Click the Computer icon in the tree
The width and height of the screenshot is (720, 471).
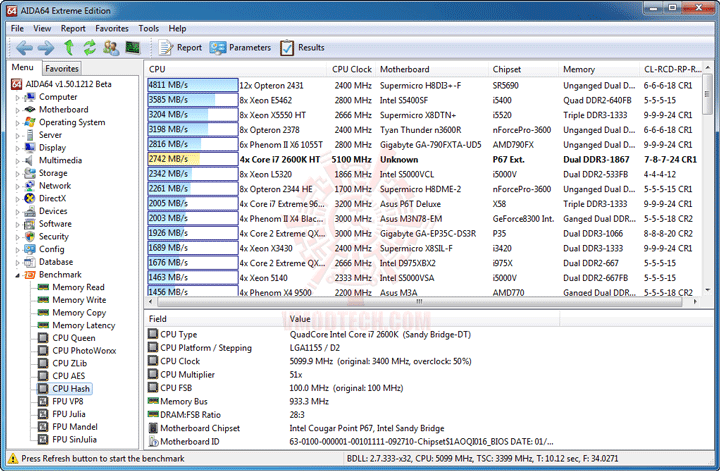coord(30,97)
